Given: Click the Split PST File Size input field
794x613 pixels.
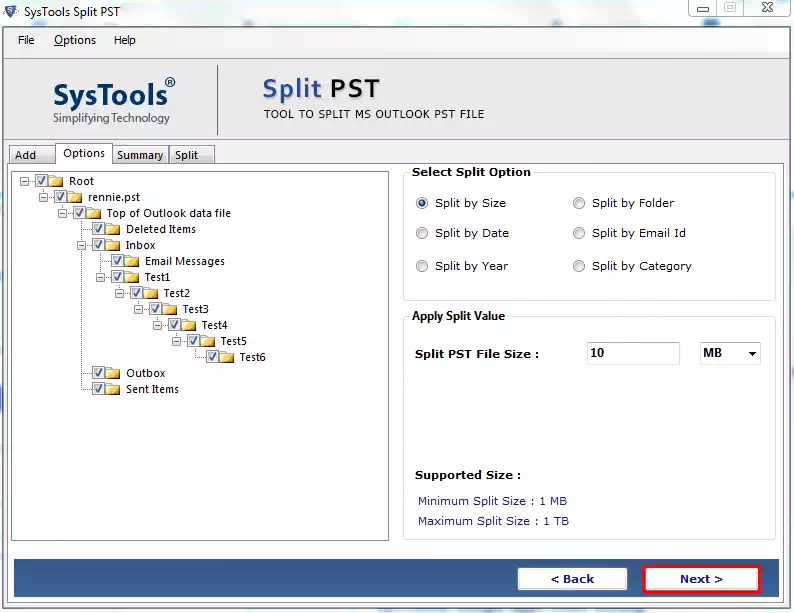Looking at the screenshot, I should [633, 353].
